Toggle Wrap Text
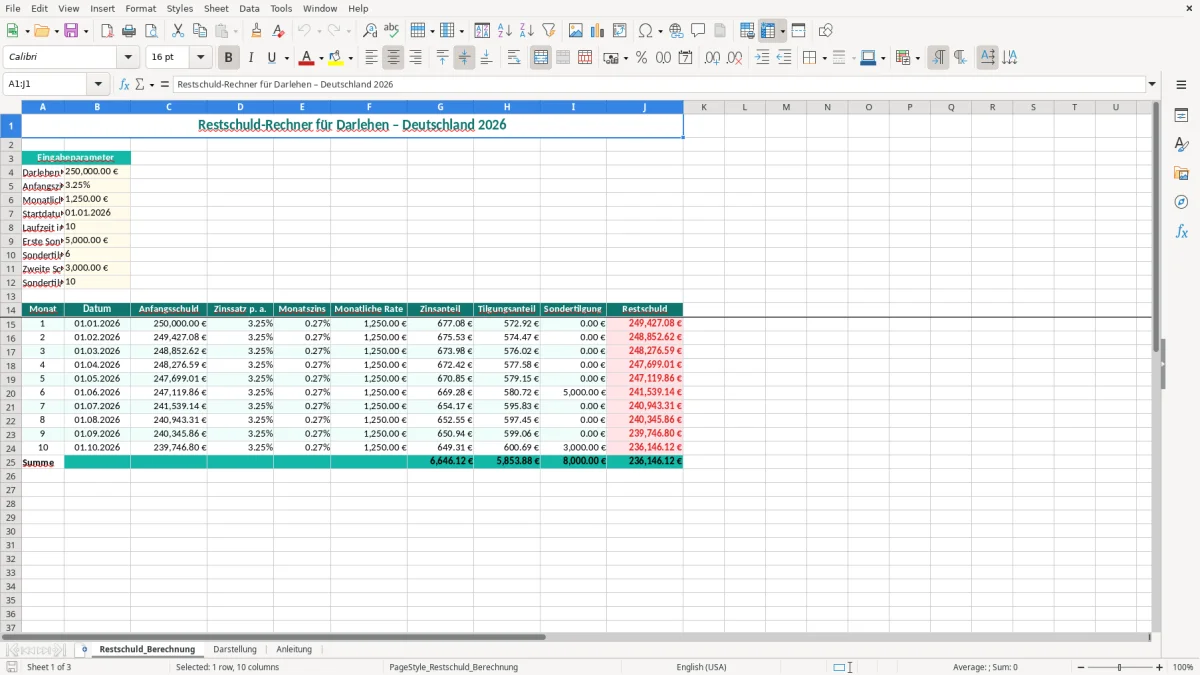Image resolution: width=1200 pixels, height=675 pixels. 514,58
